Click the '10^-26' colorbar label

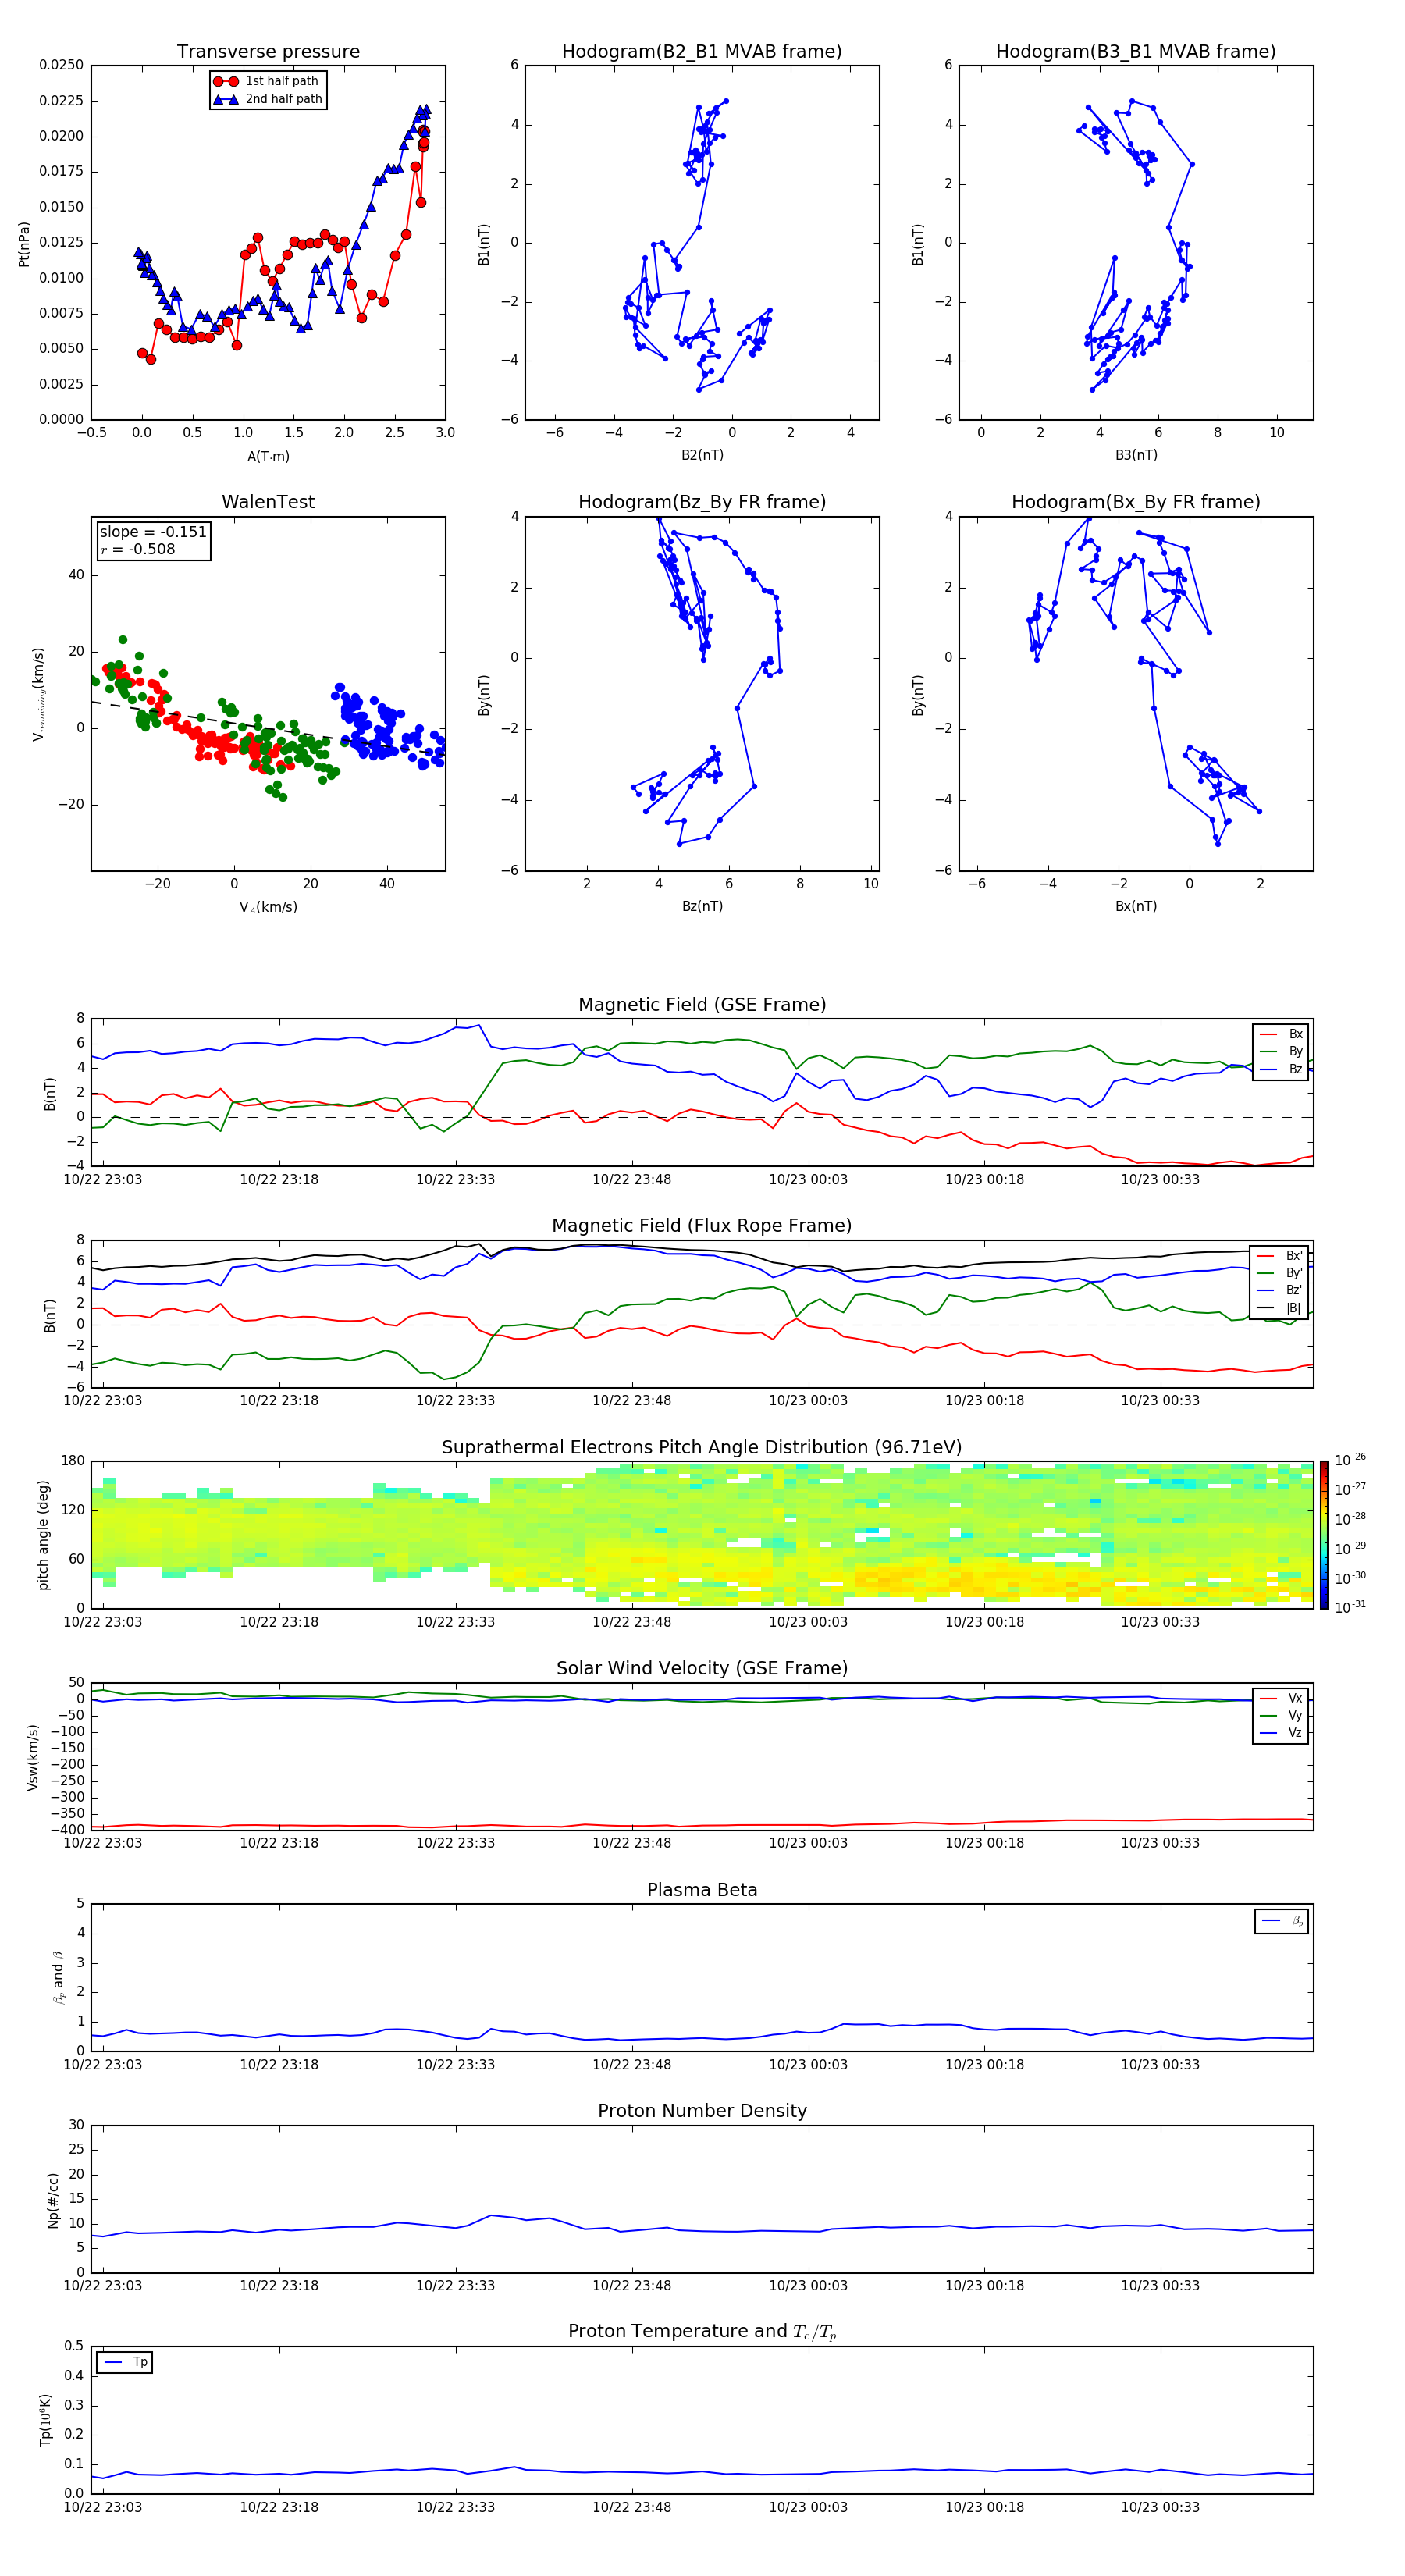tap(1350, 1460)
